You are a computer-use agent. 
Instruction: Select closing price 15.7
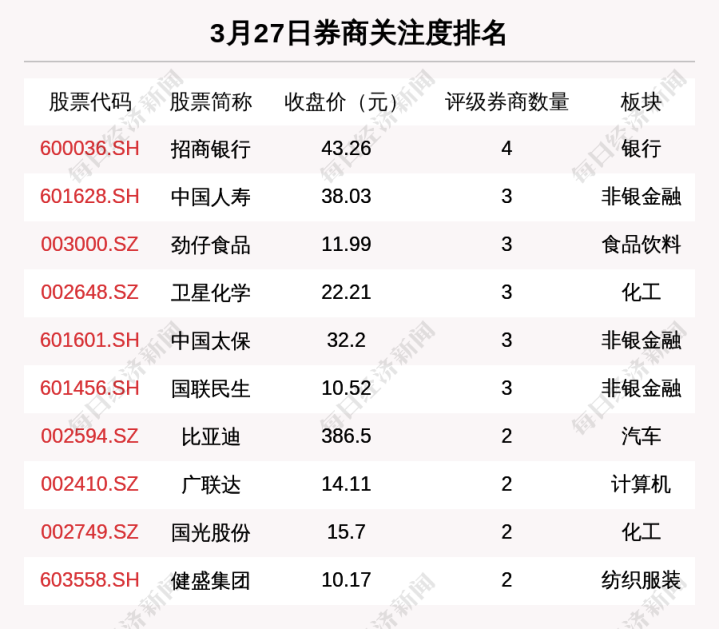click(346, 532)
